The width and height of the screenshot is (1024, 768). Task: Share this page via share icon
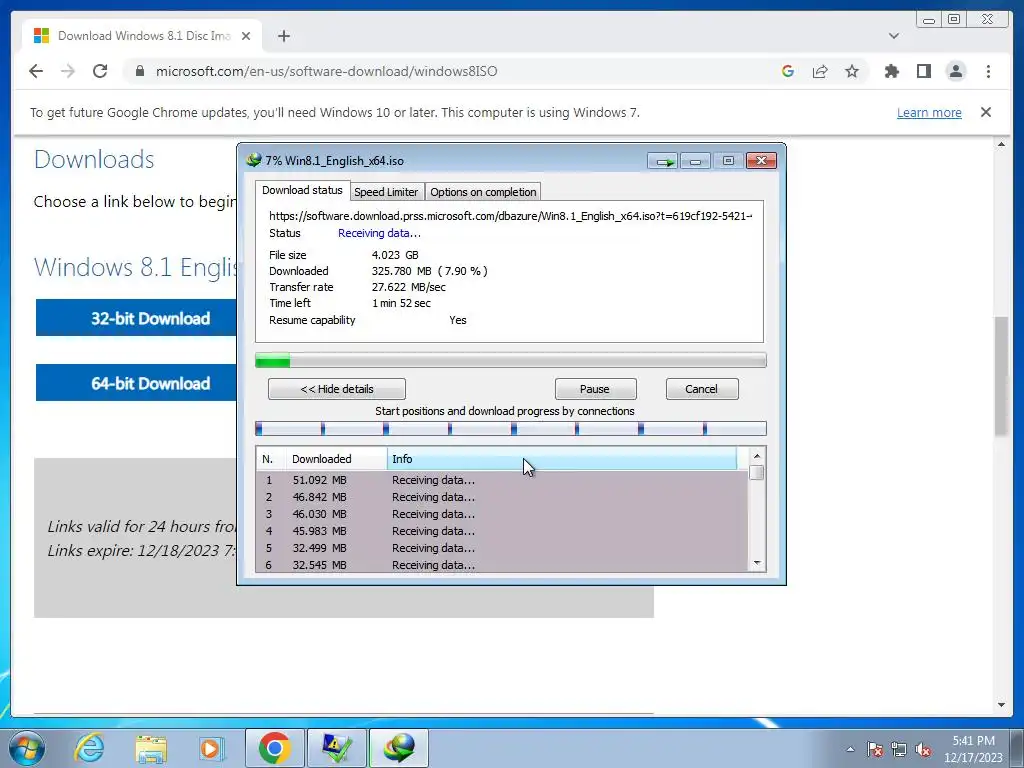click(x=820, y=71)
